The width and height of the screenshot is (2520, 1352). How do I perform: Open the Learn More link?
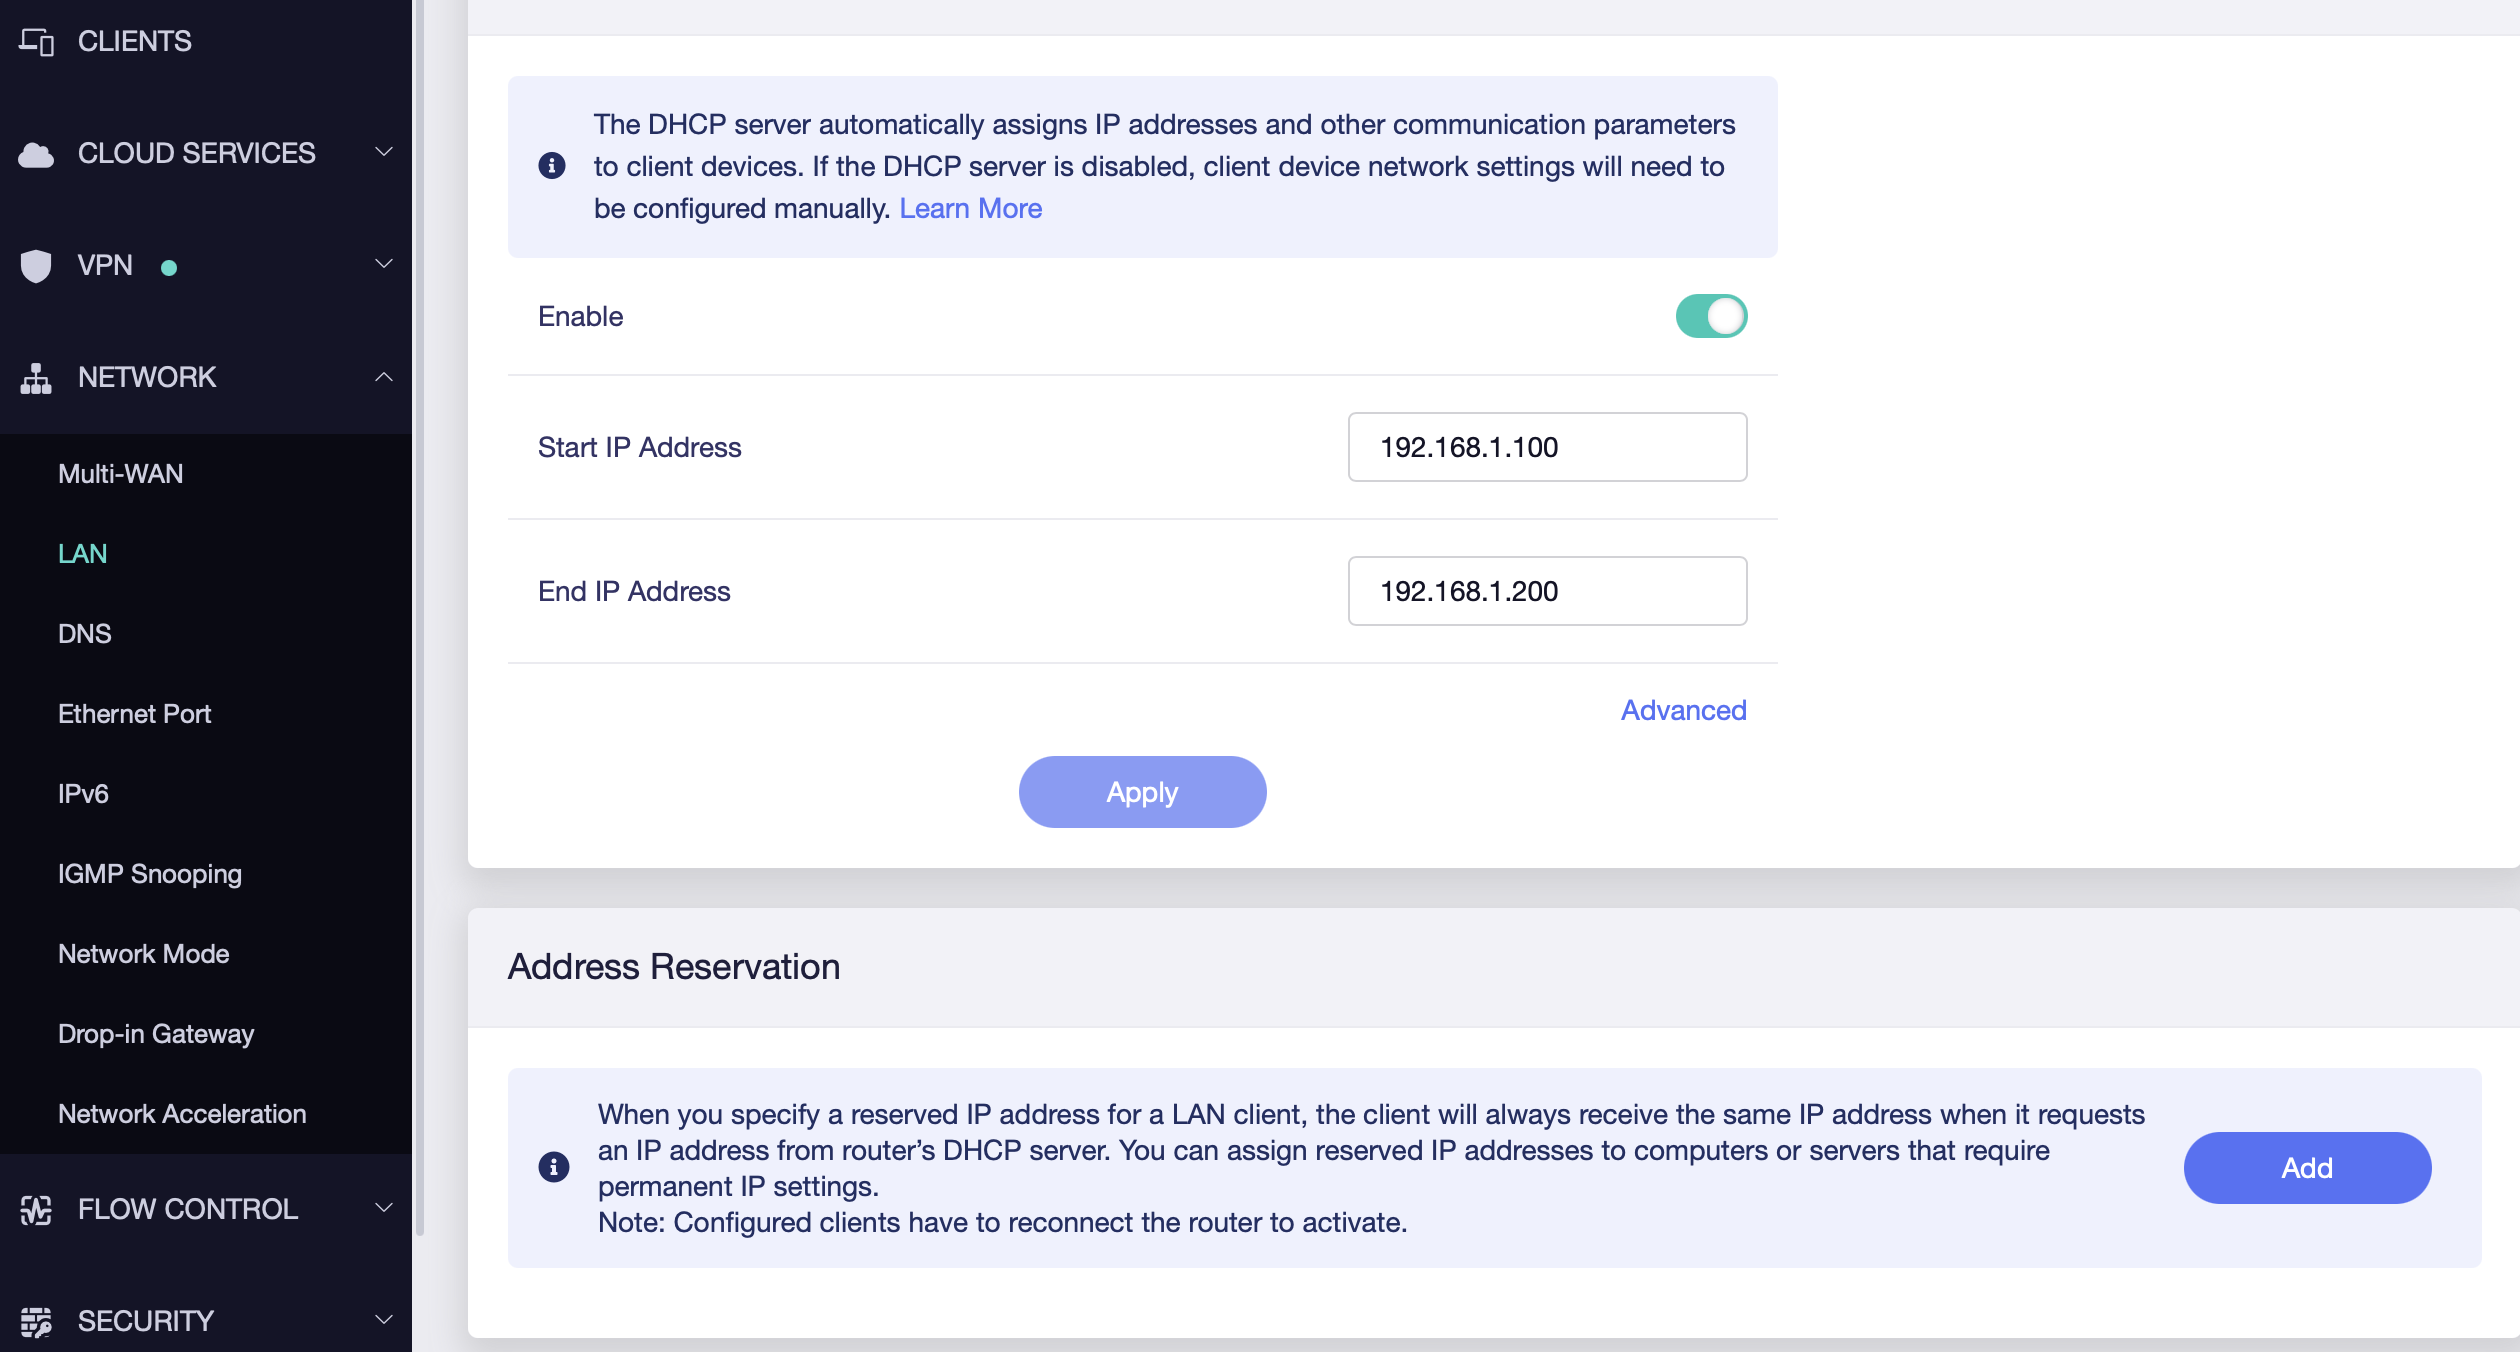click(970, 208)
